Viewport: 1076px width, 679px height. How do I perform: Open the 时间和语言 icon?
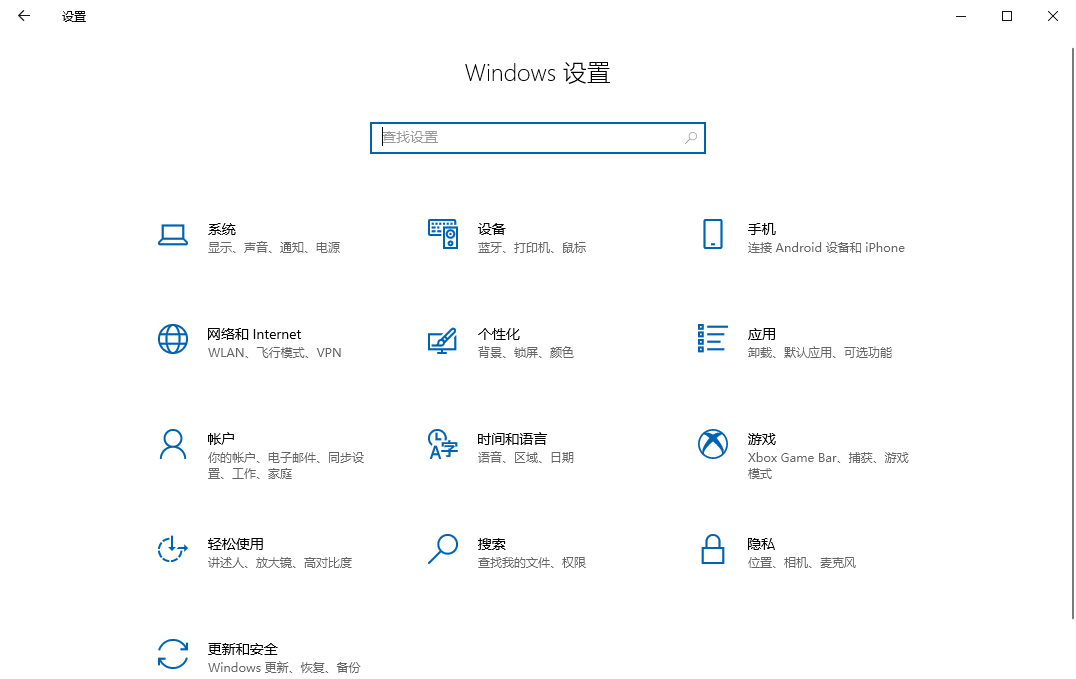pos(443,444)
